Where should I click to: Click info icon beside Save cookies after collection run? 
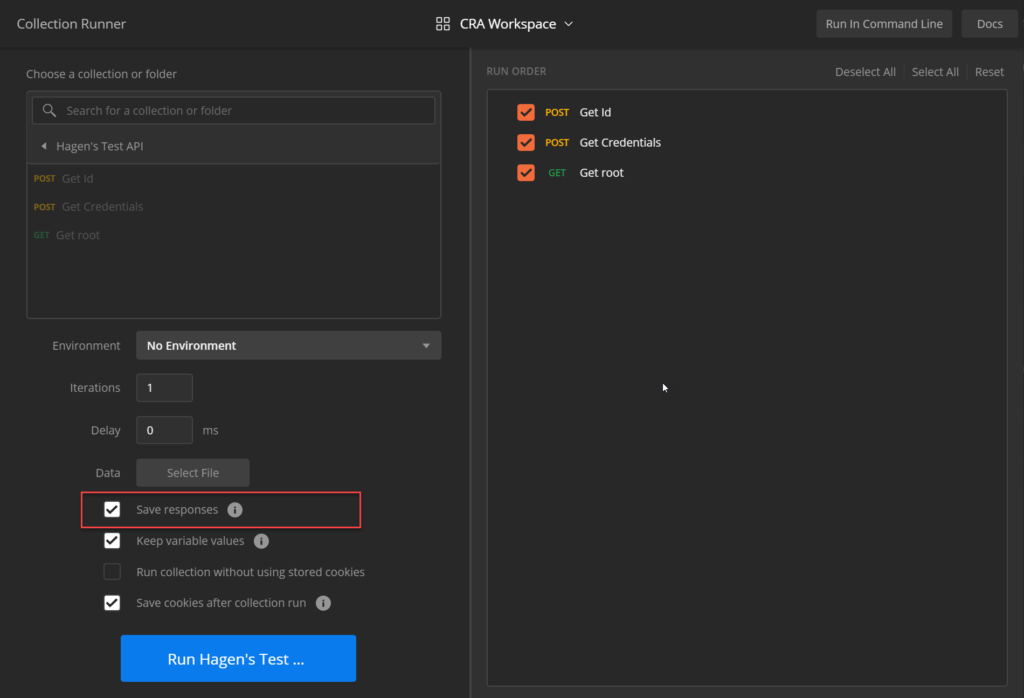323,603
